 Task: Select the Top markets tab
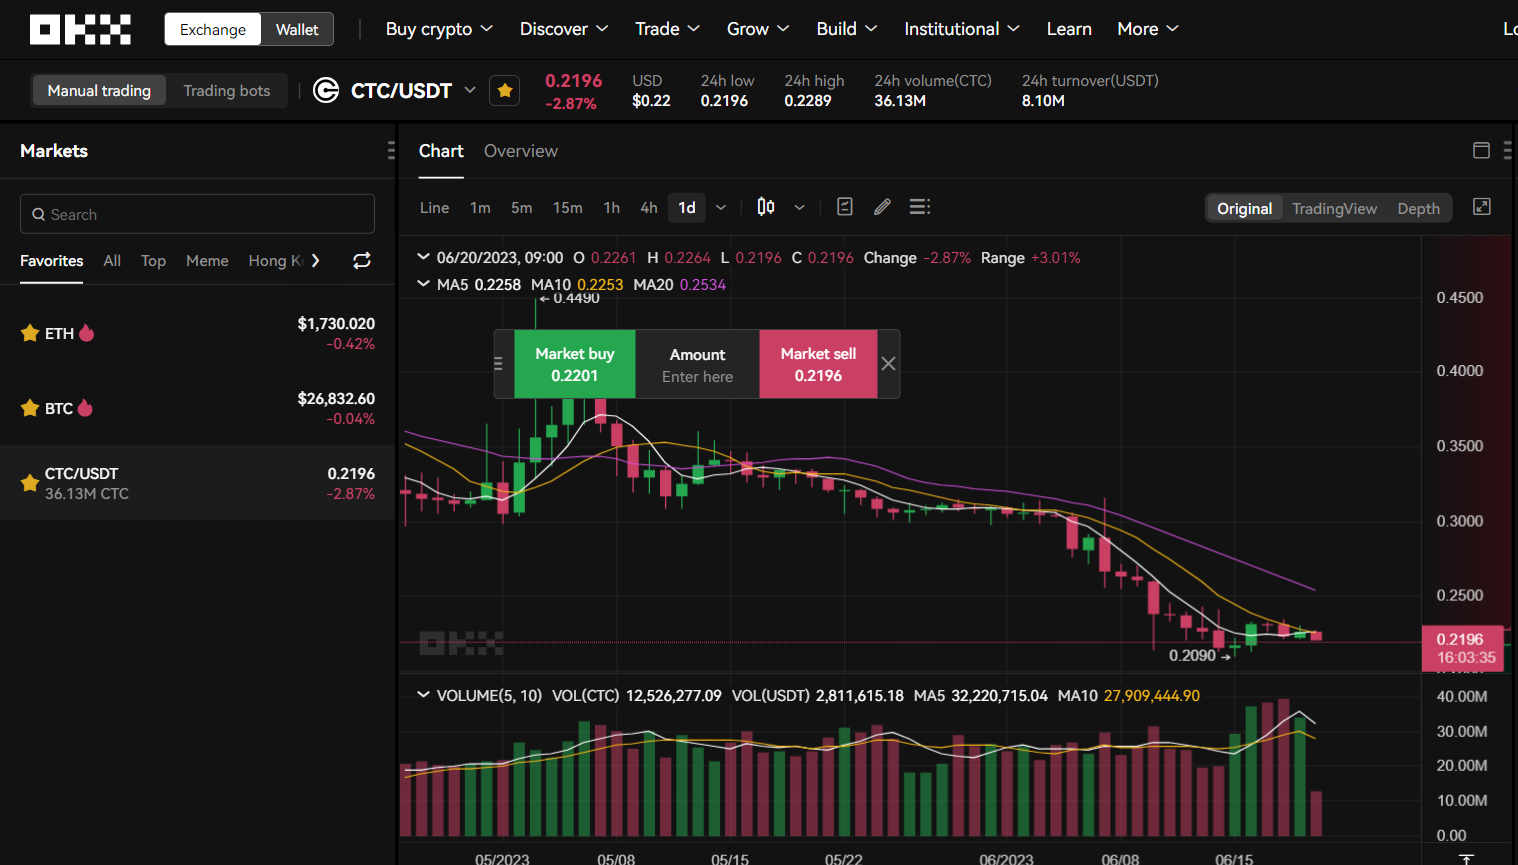(x=153, y=261)
